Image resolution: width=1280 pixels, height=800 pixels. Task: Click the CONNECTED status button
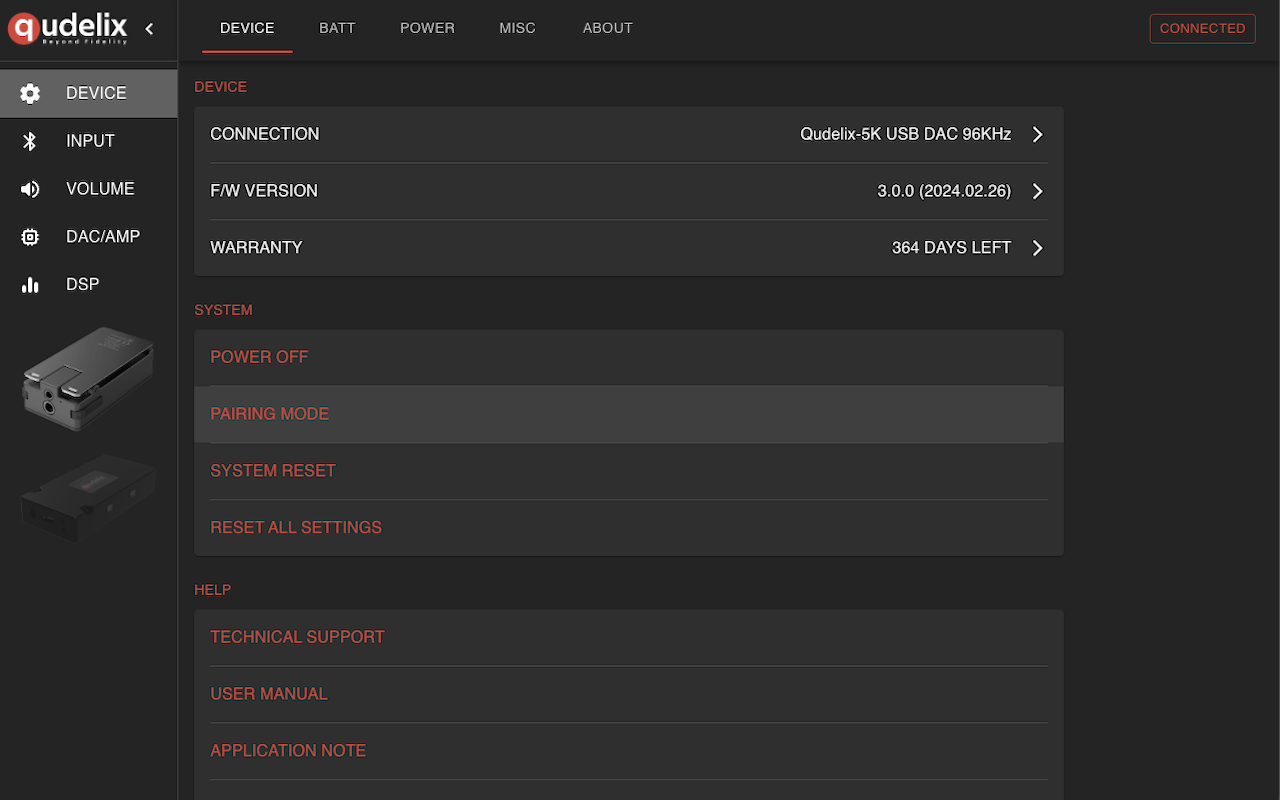pos(1202,28)
